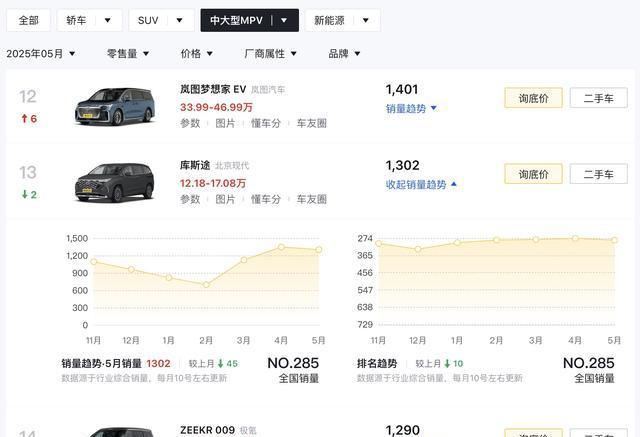640x437 pixels.
Task: Click rank 12 up-6 indicator
Action: coord(29,119)
